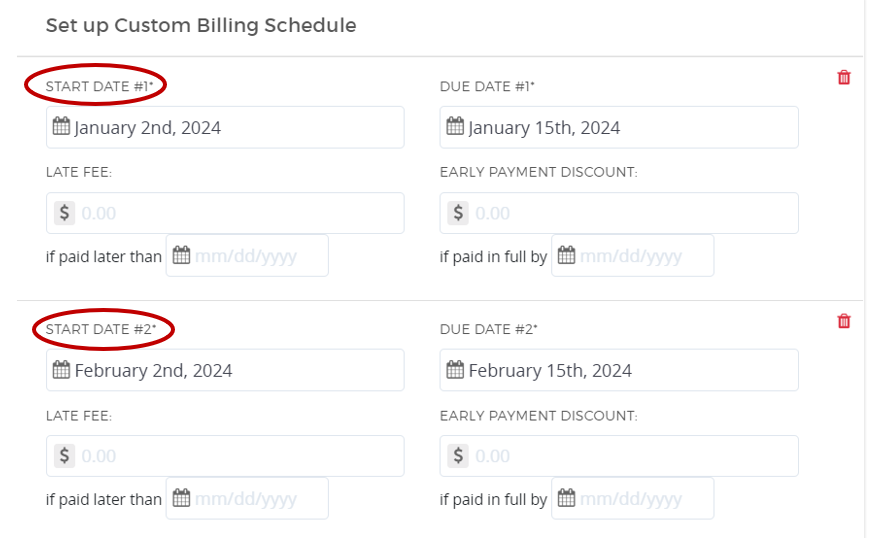Click calendar icon in Due Date #2

point(455,370)
